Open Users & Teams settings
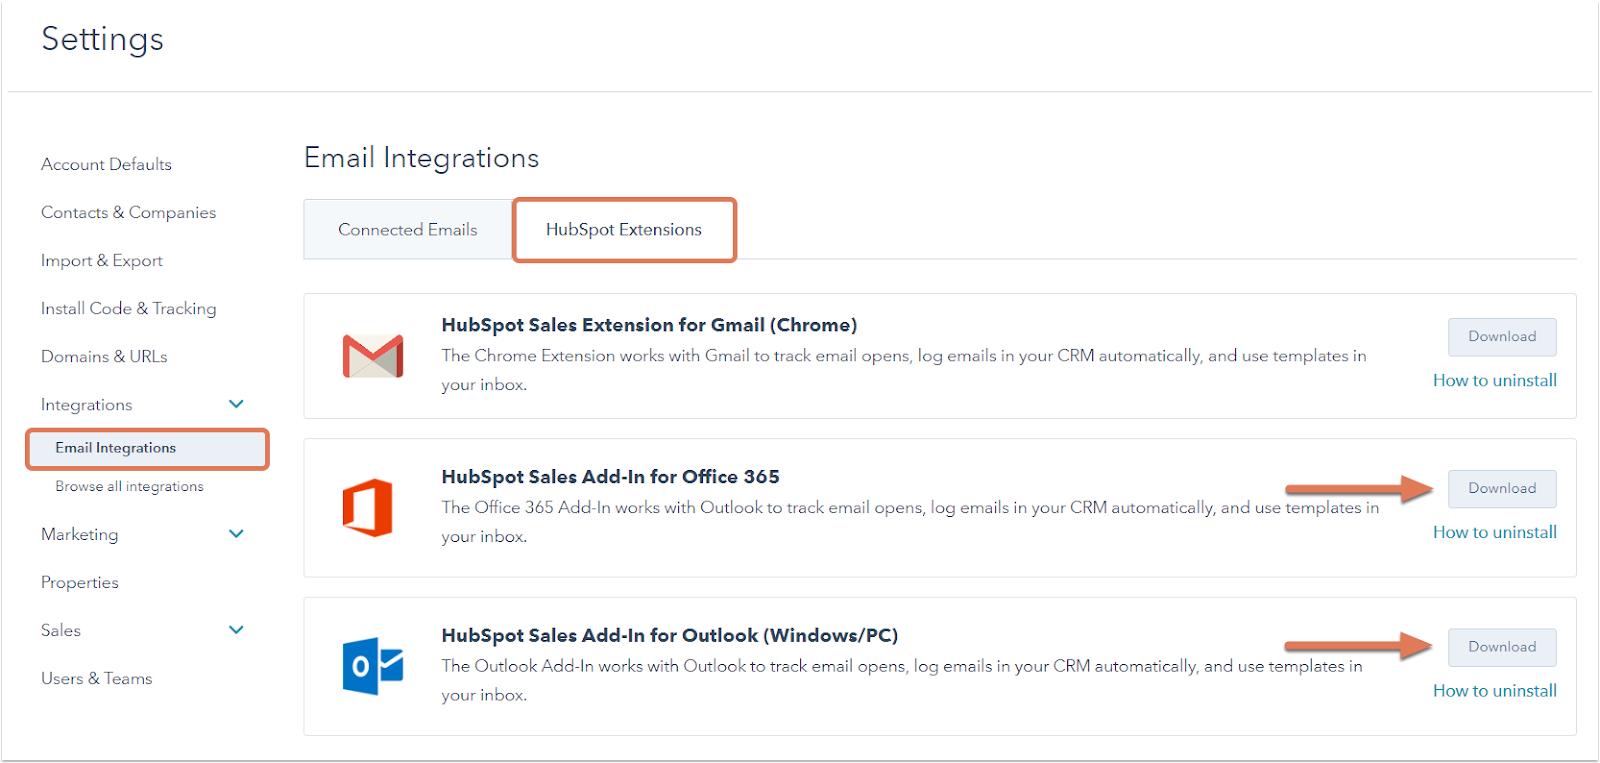1600x763 pixels. (x=97, y=678)
